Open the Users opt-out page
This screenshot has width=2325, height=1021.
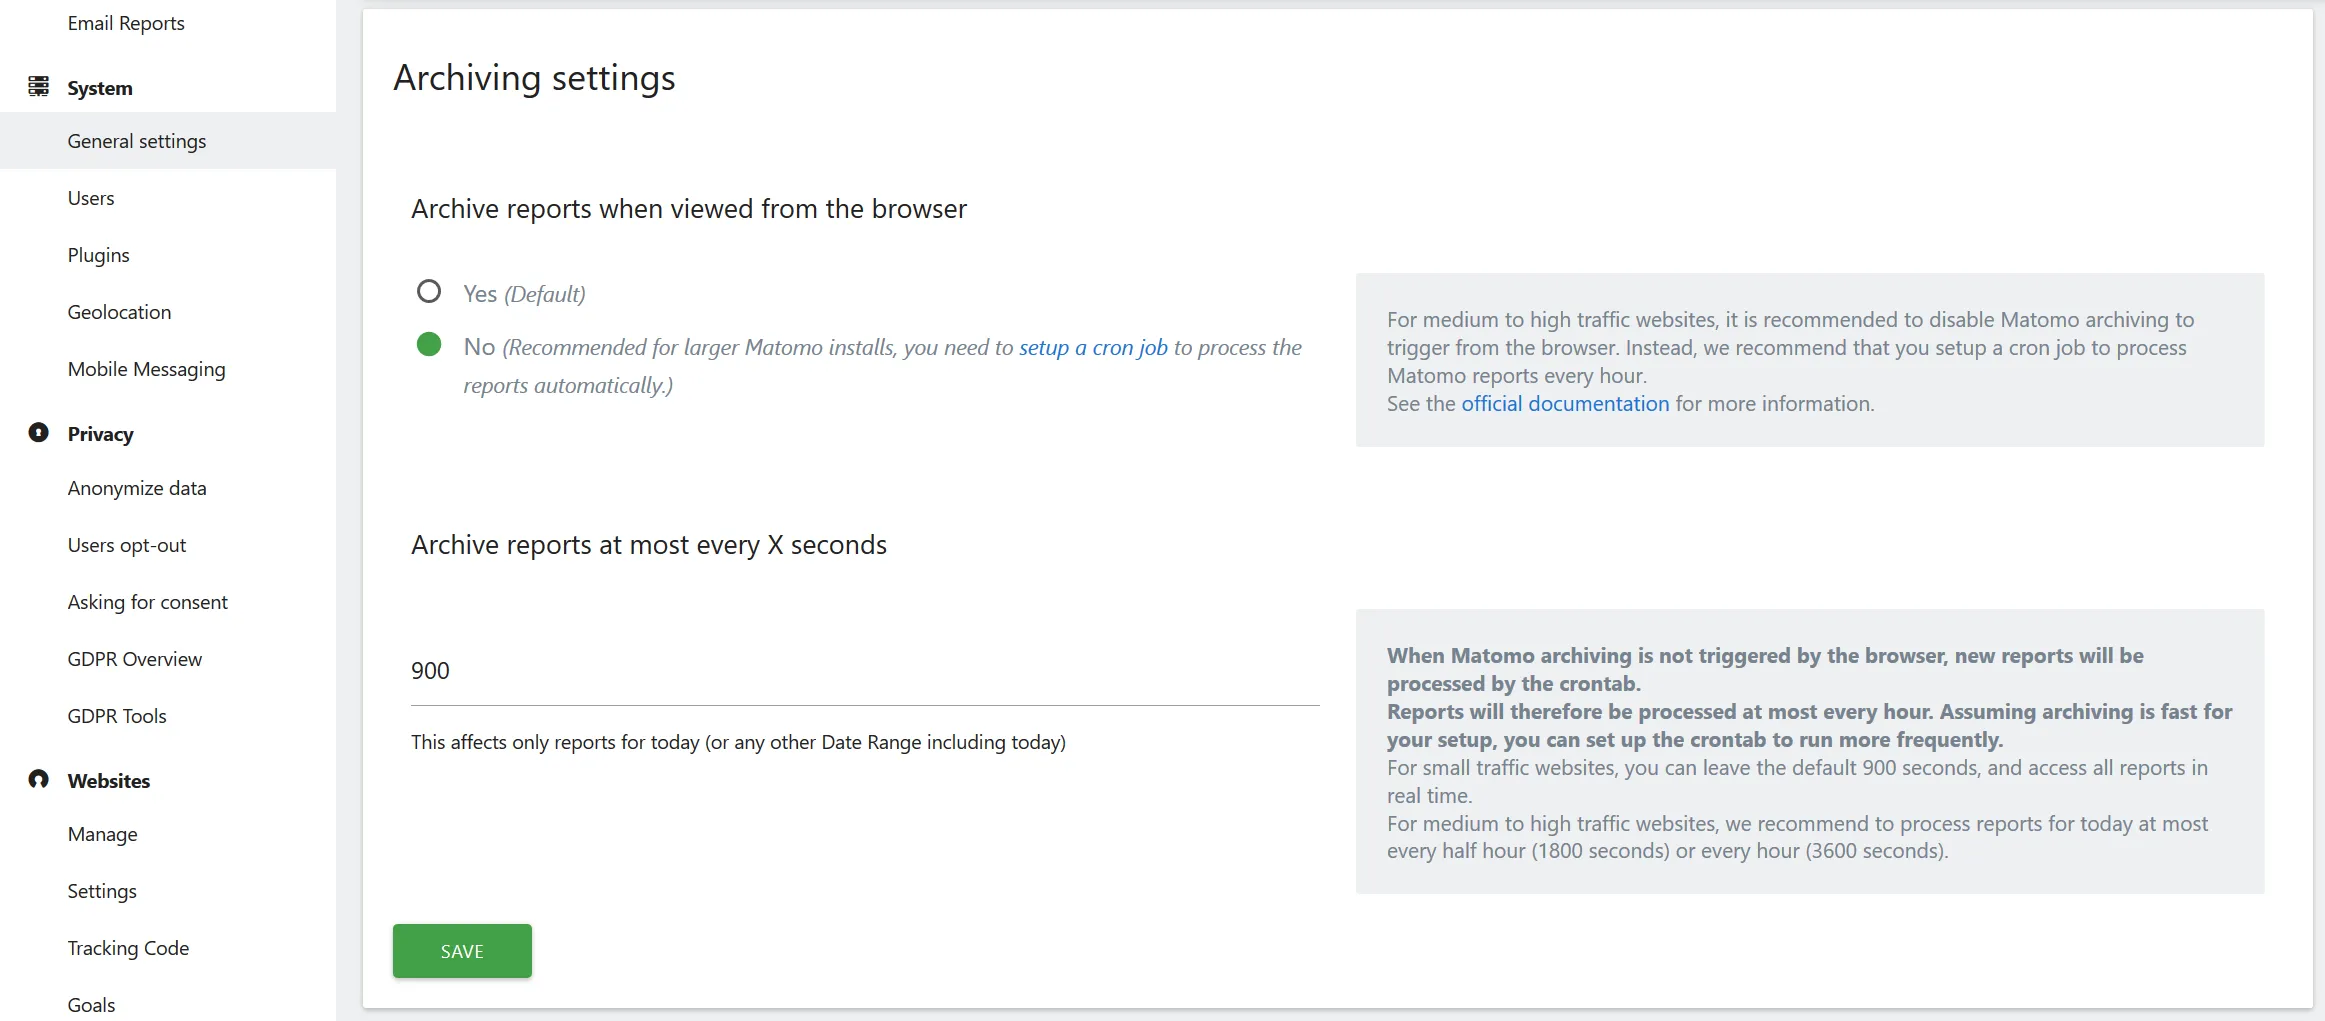127,544
